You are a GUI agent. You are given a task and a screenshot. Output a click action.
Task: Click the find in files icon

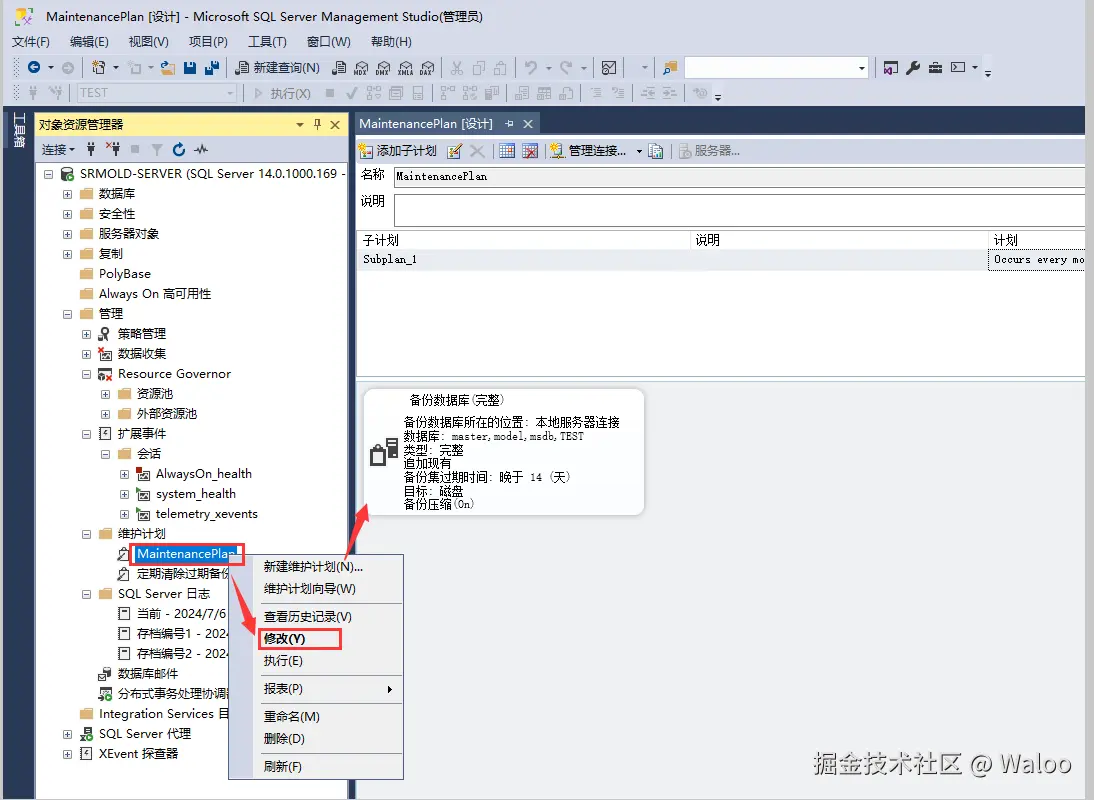click(x=670, y=68)
